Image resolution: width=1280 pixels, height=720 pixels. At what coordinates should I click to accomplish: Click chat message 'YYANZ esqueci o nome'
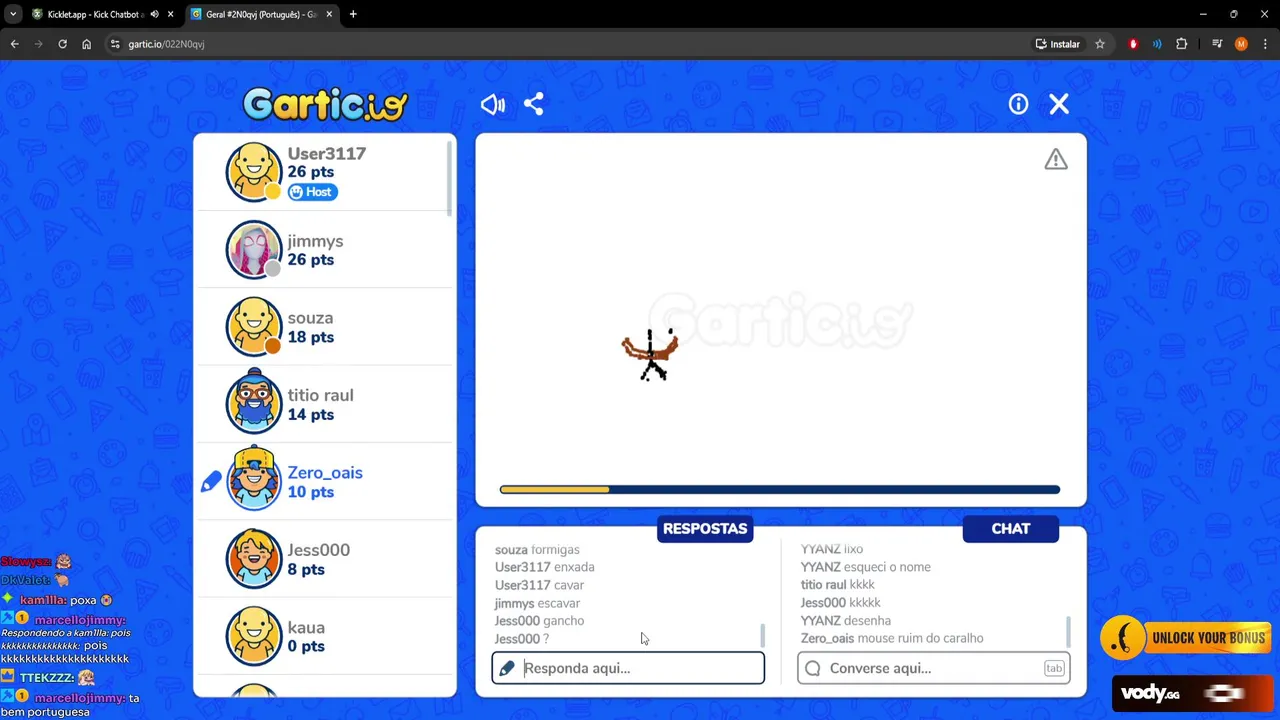click(865, 567)
